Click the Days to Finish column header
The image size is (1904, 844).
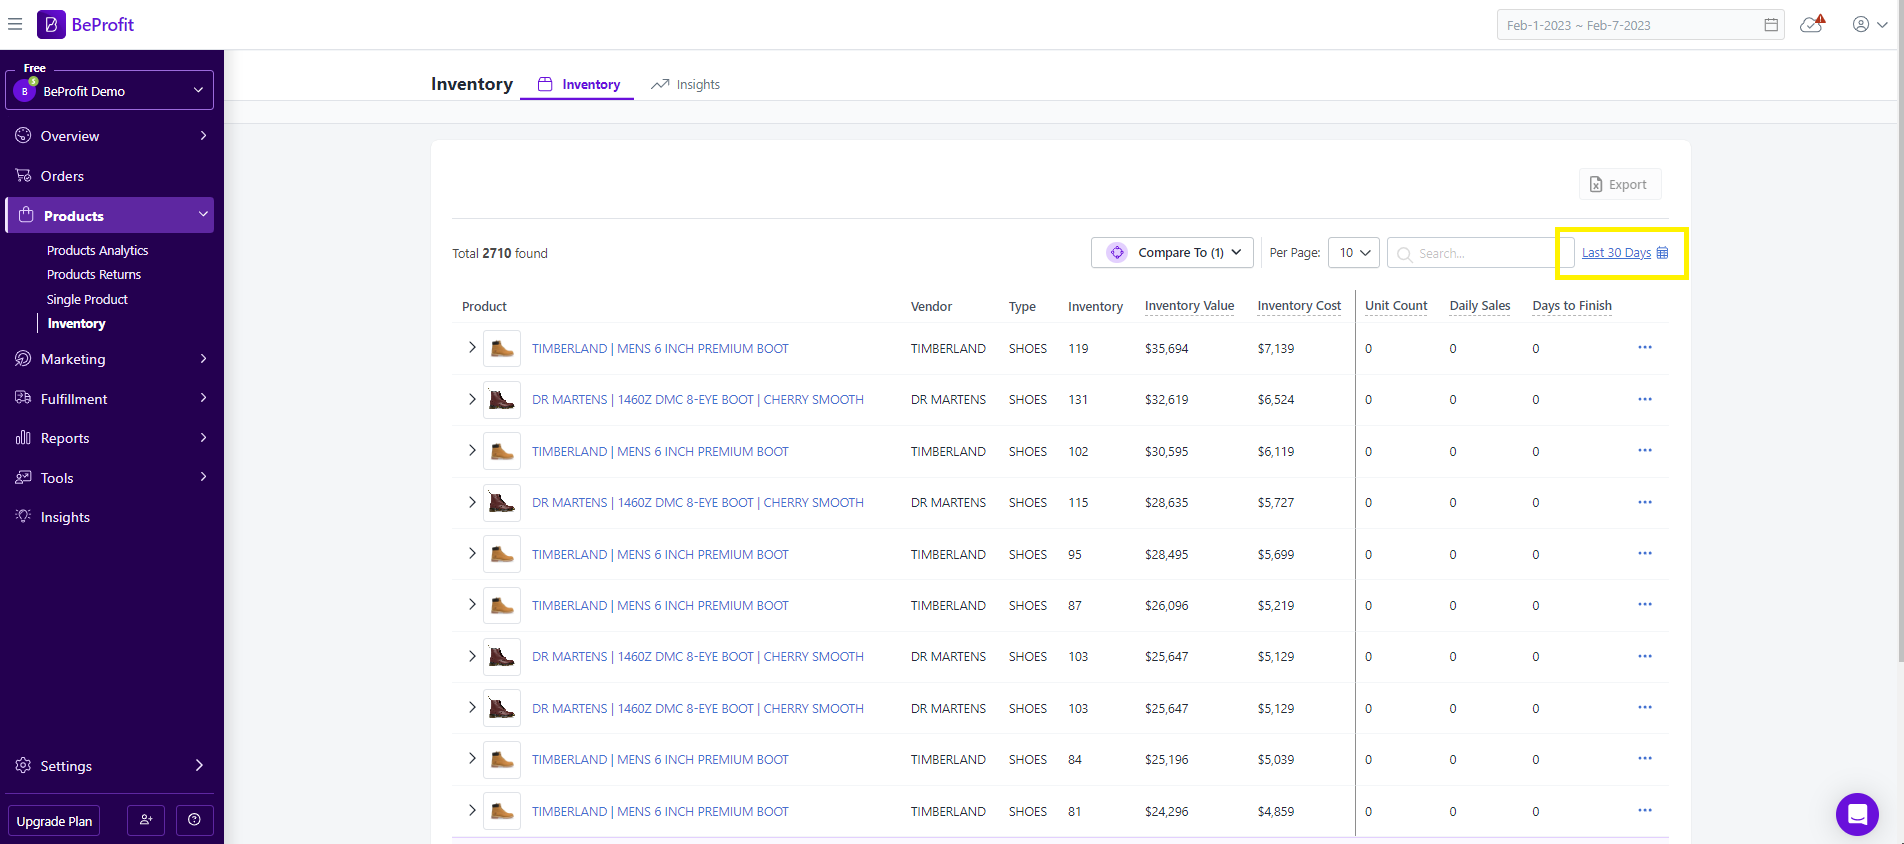(1572, 306)
